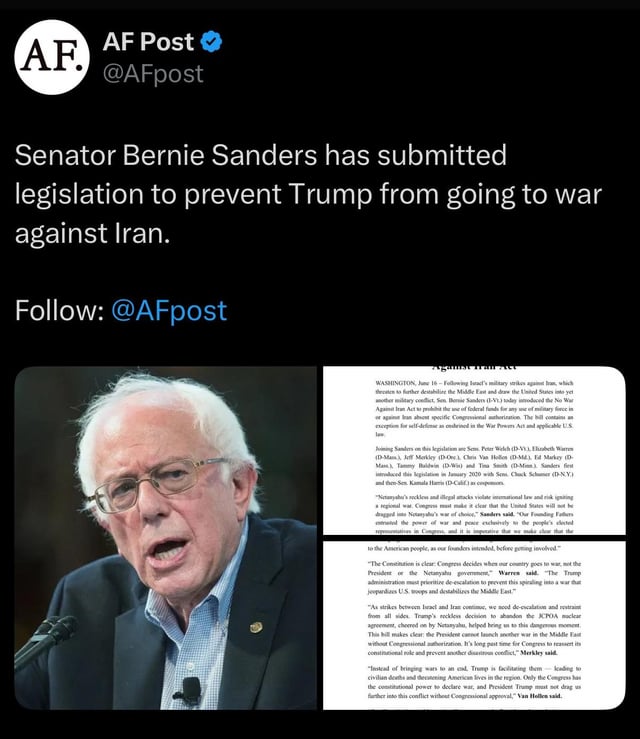Click the blue verified checkmark badge
Viewport: 640px width, 739px height.
click(211, 42)
